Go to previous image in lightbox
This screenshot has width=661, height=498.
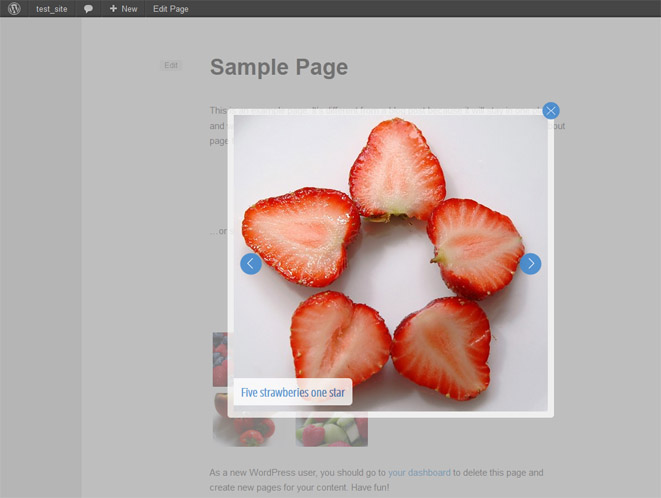click(x=251, y=264)
